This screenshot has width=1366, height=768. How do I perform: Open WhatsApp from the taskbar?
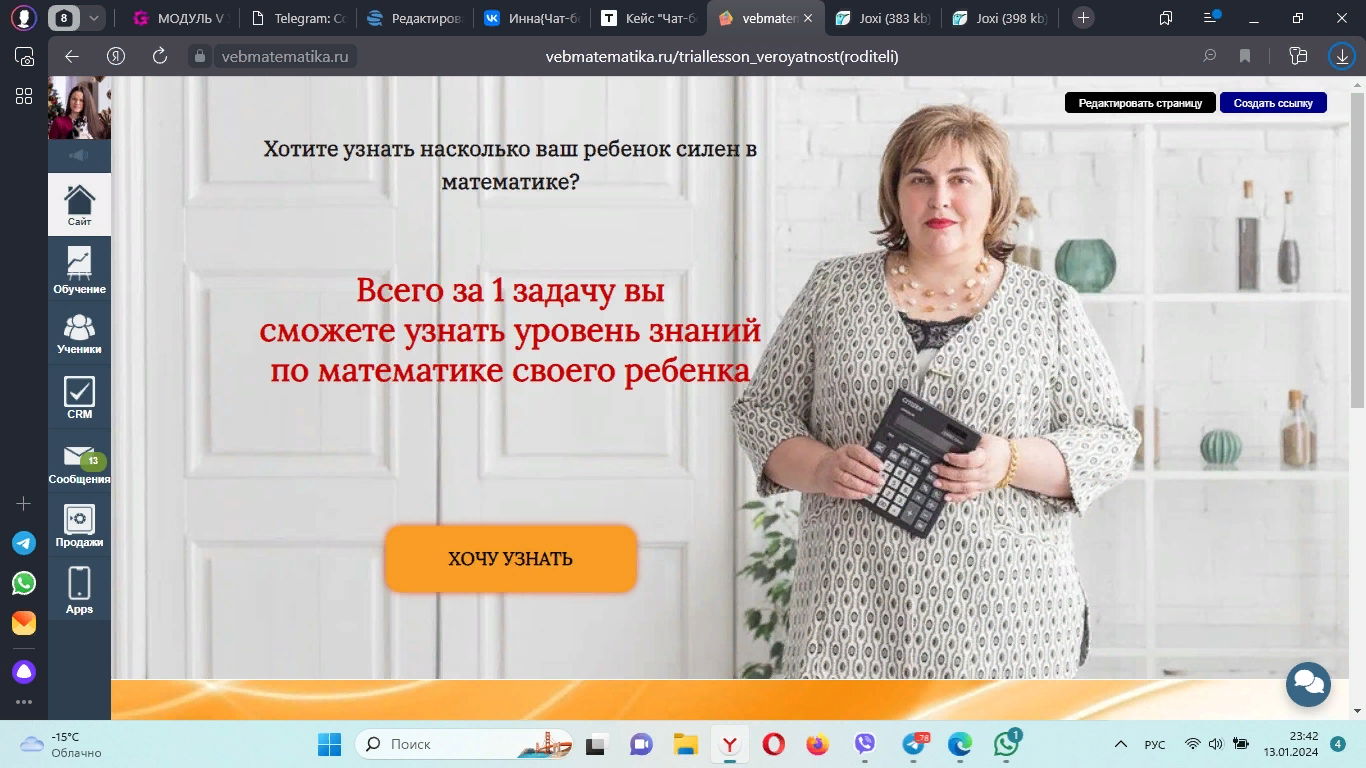tap(1006, 744)
